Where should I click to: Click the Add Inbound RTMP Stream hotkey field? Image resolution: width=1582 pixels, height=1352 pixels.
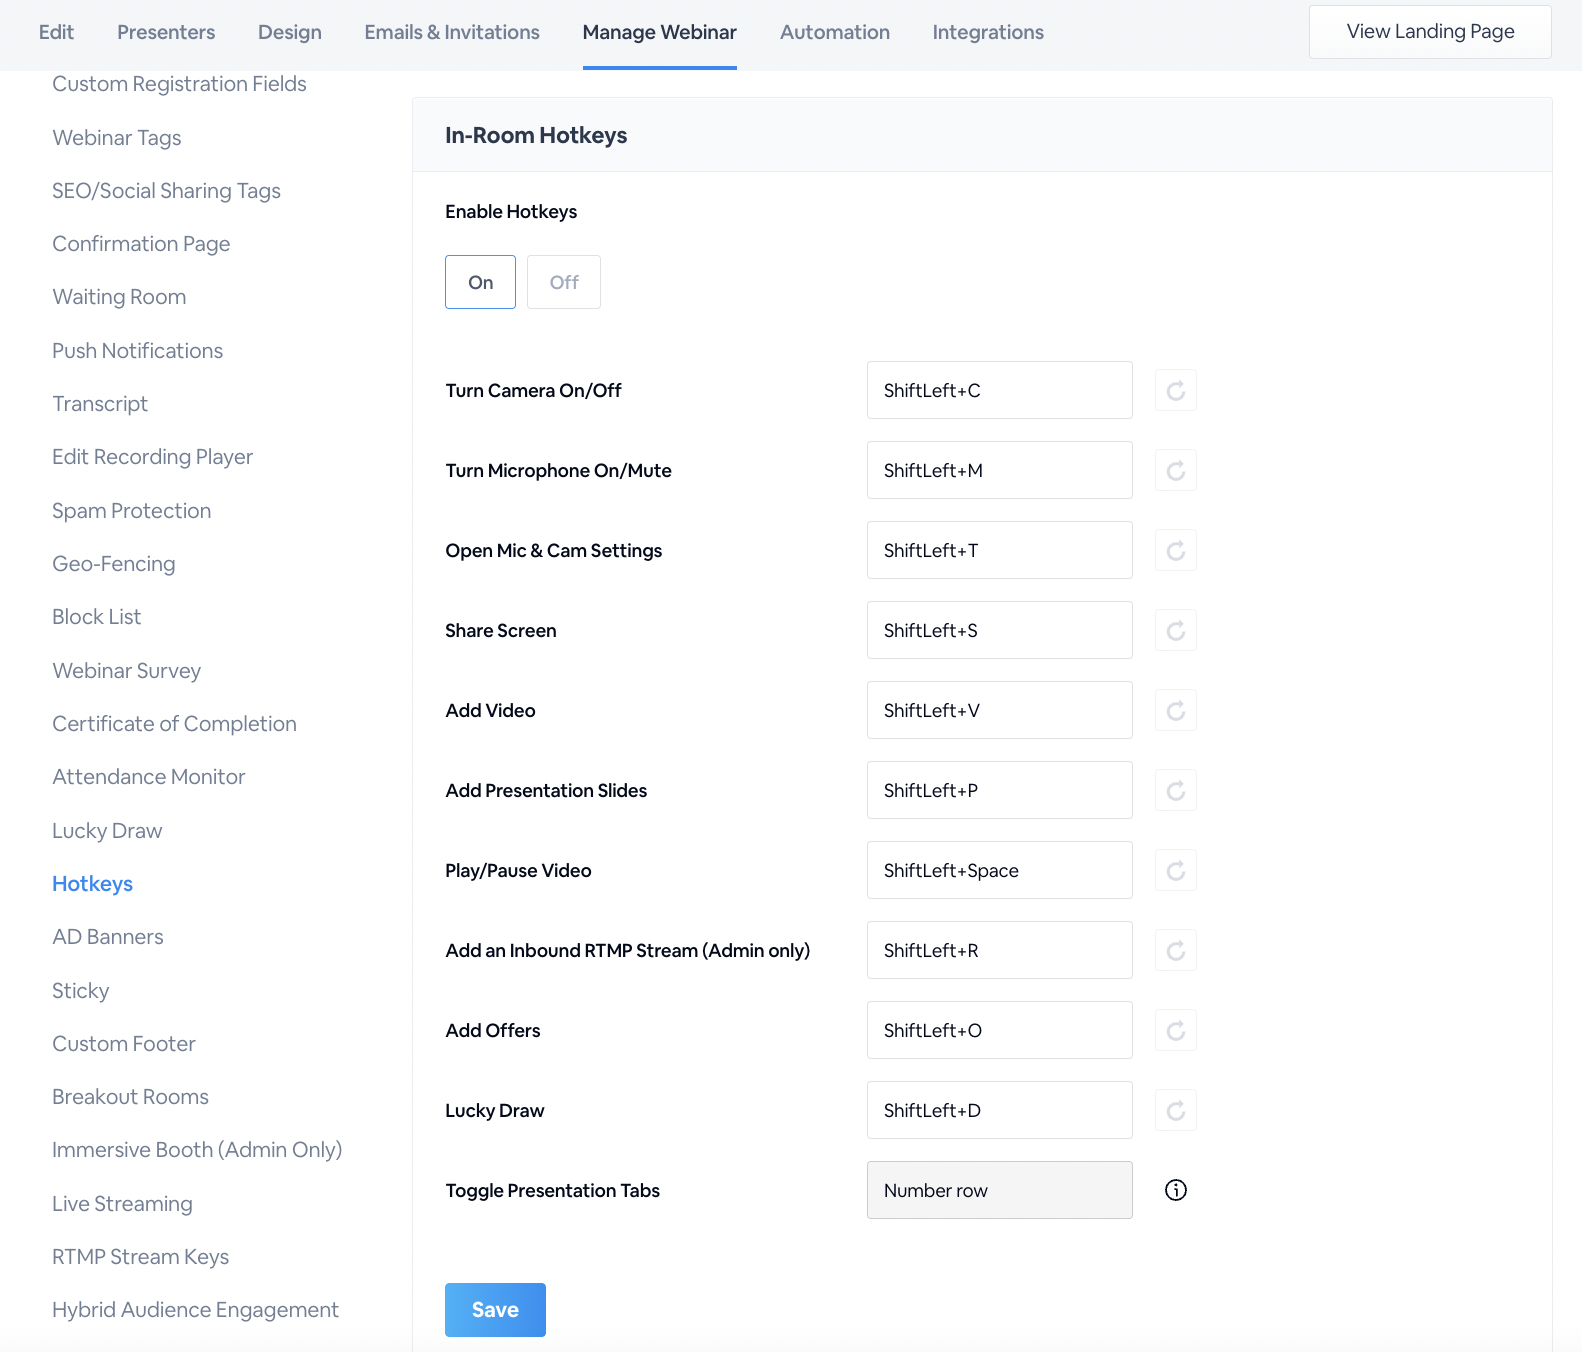click(x=999, y=950)
